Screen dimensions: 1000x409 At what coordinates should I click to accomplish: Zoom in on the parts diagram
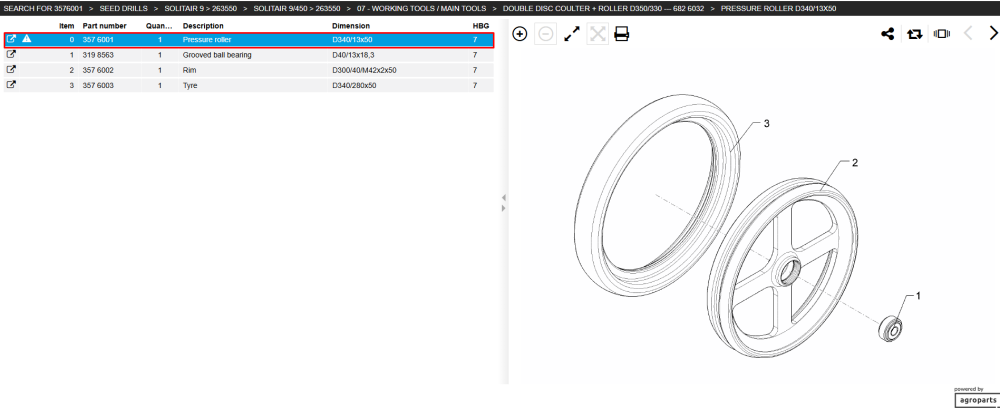(520, 34)
